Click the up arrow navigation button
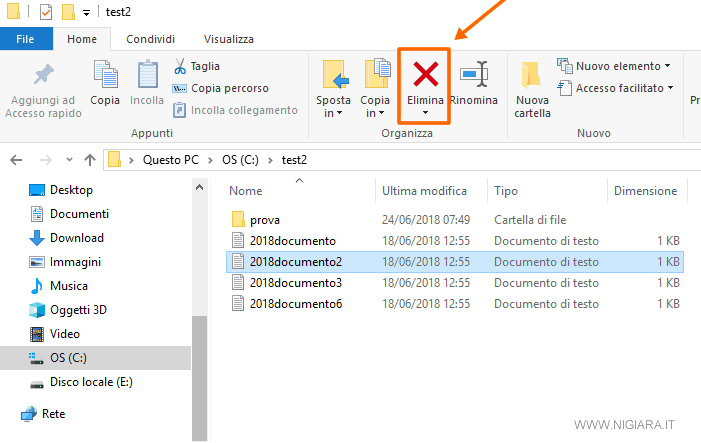The width and height of the screenshot is (701, 443). (x=90, y=159)
